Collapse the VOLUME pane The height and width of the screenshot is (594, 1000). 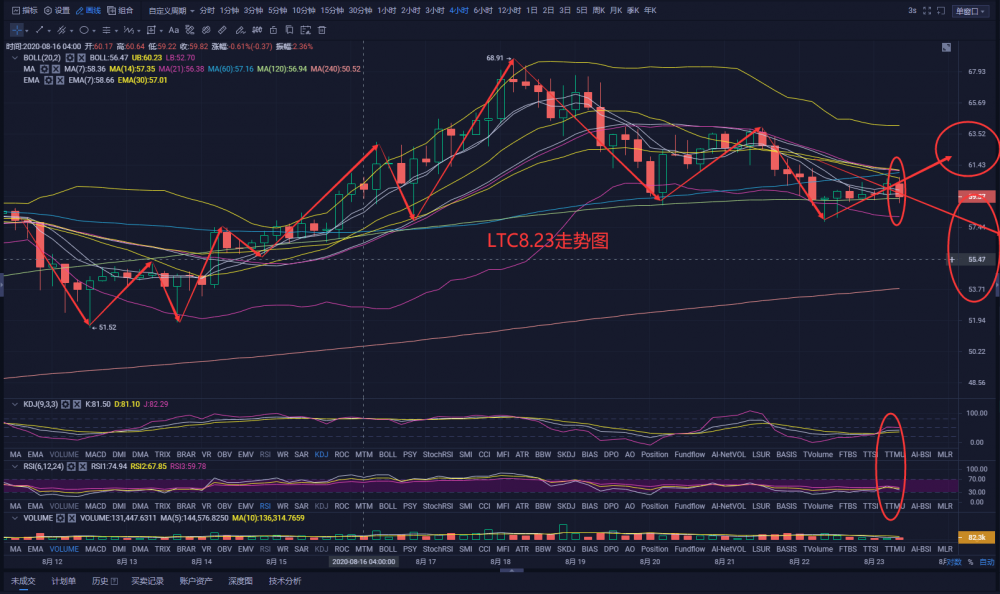pos(15,518)
